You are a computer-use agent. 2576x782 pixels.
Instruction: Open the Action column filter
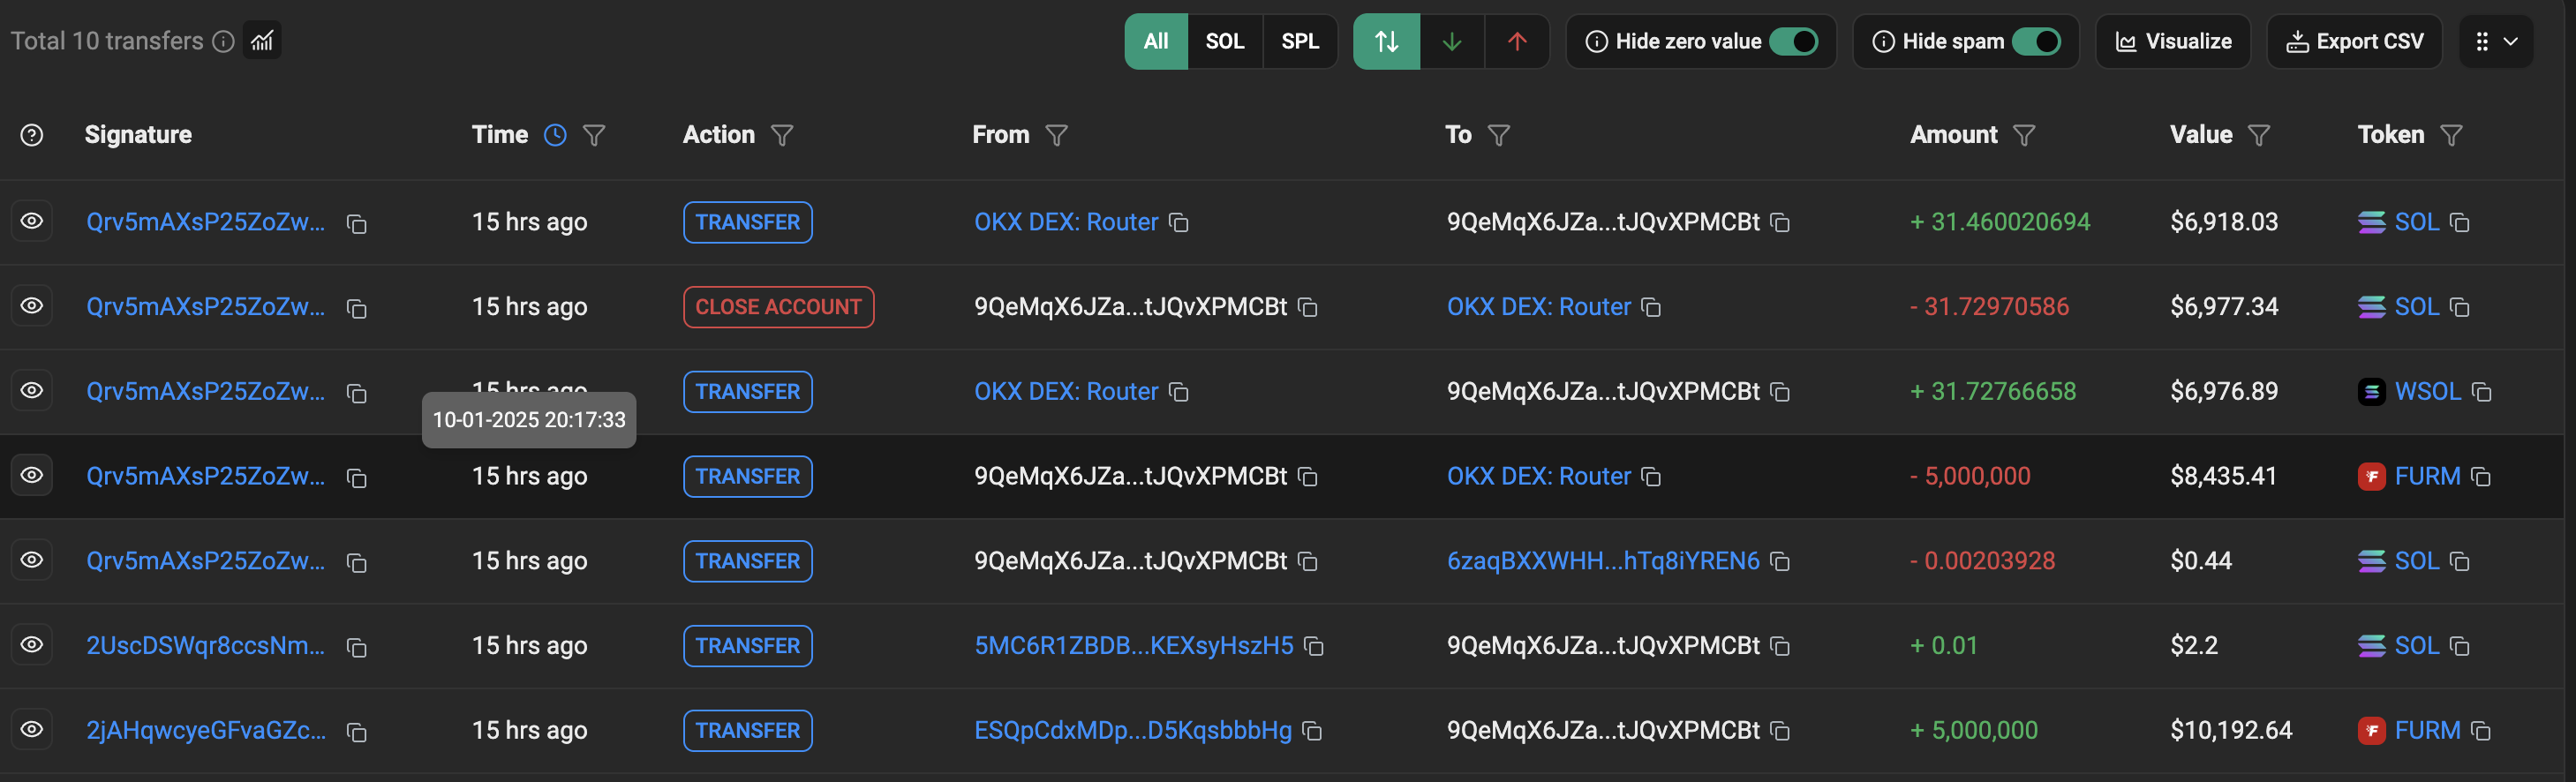(782, 135)
